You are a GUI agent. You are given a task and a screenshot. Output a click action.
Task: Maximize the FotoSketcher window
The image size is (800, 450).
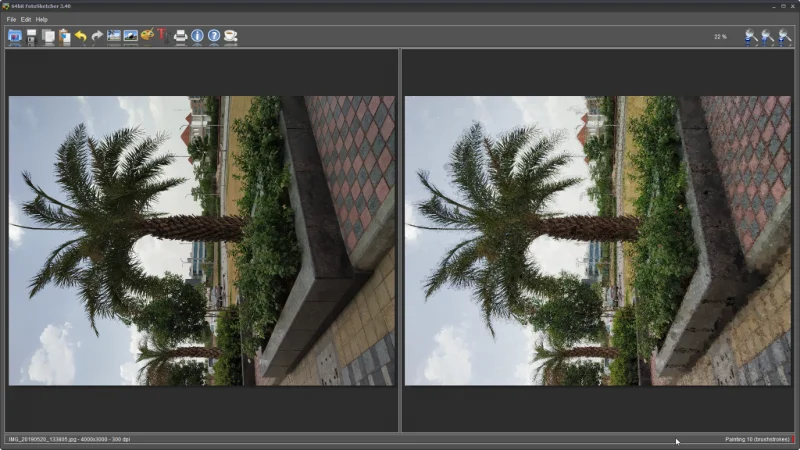coord(784,6)
